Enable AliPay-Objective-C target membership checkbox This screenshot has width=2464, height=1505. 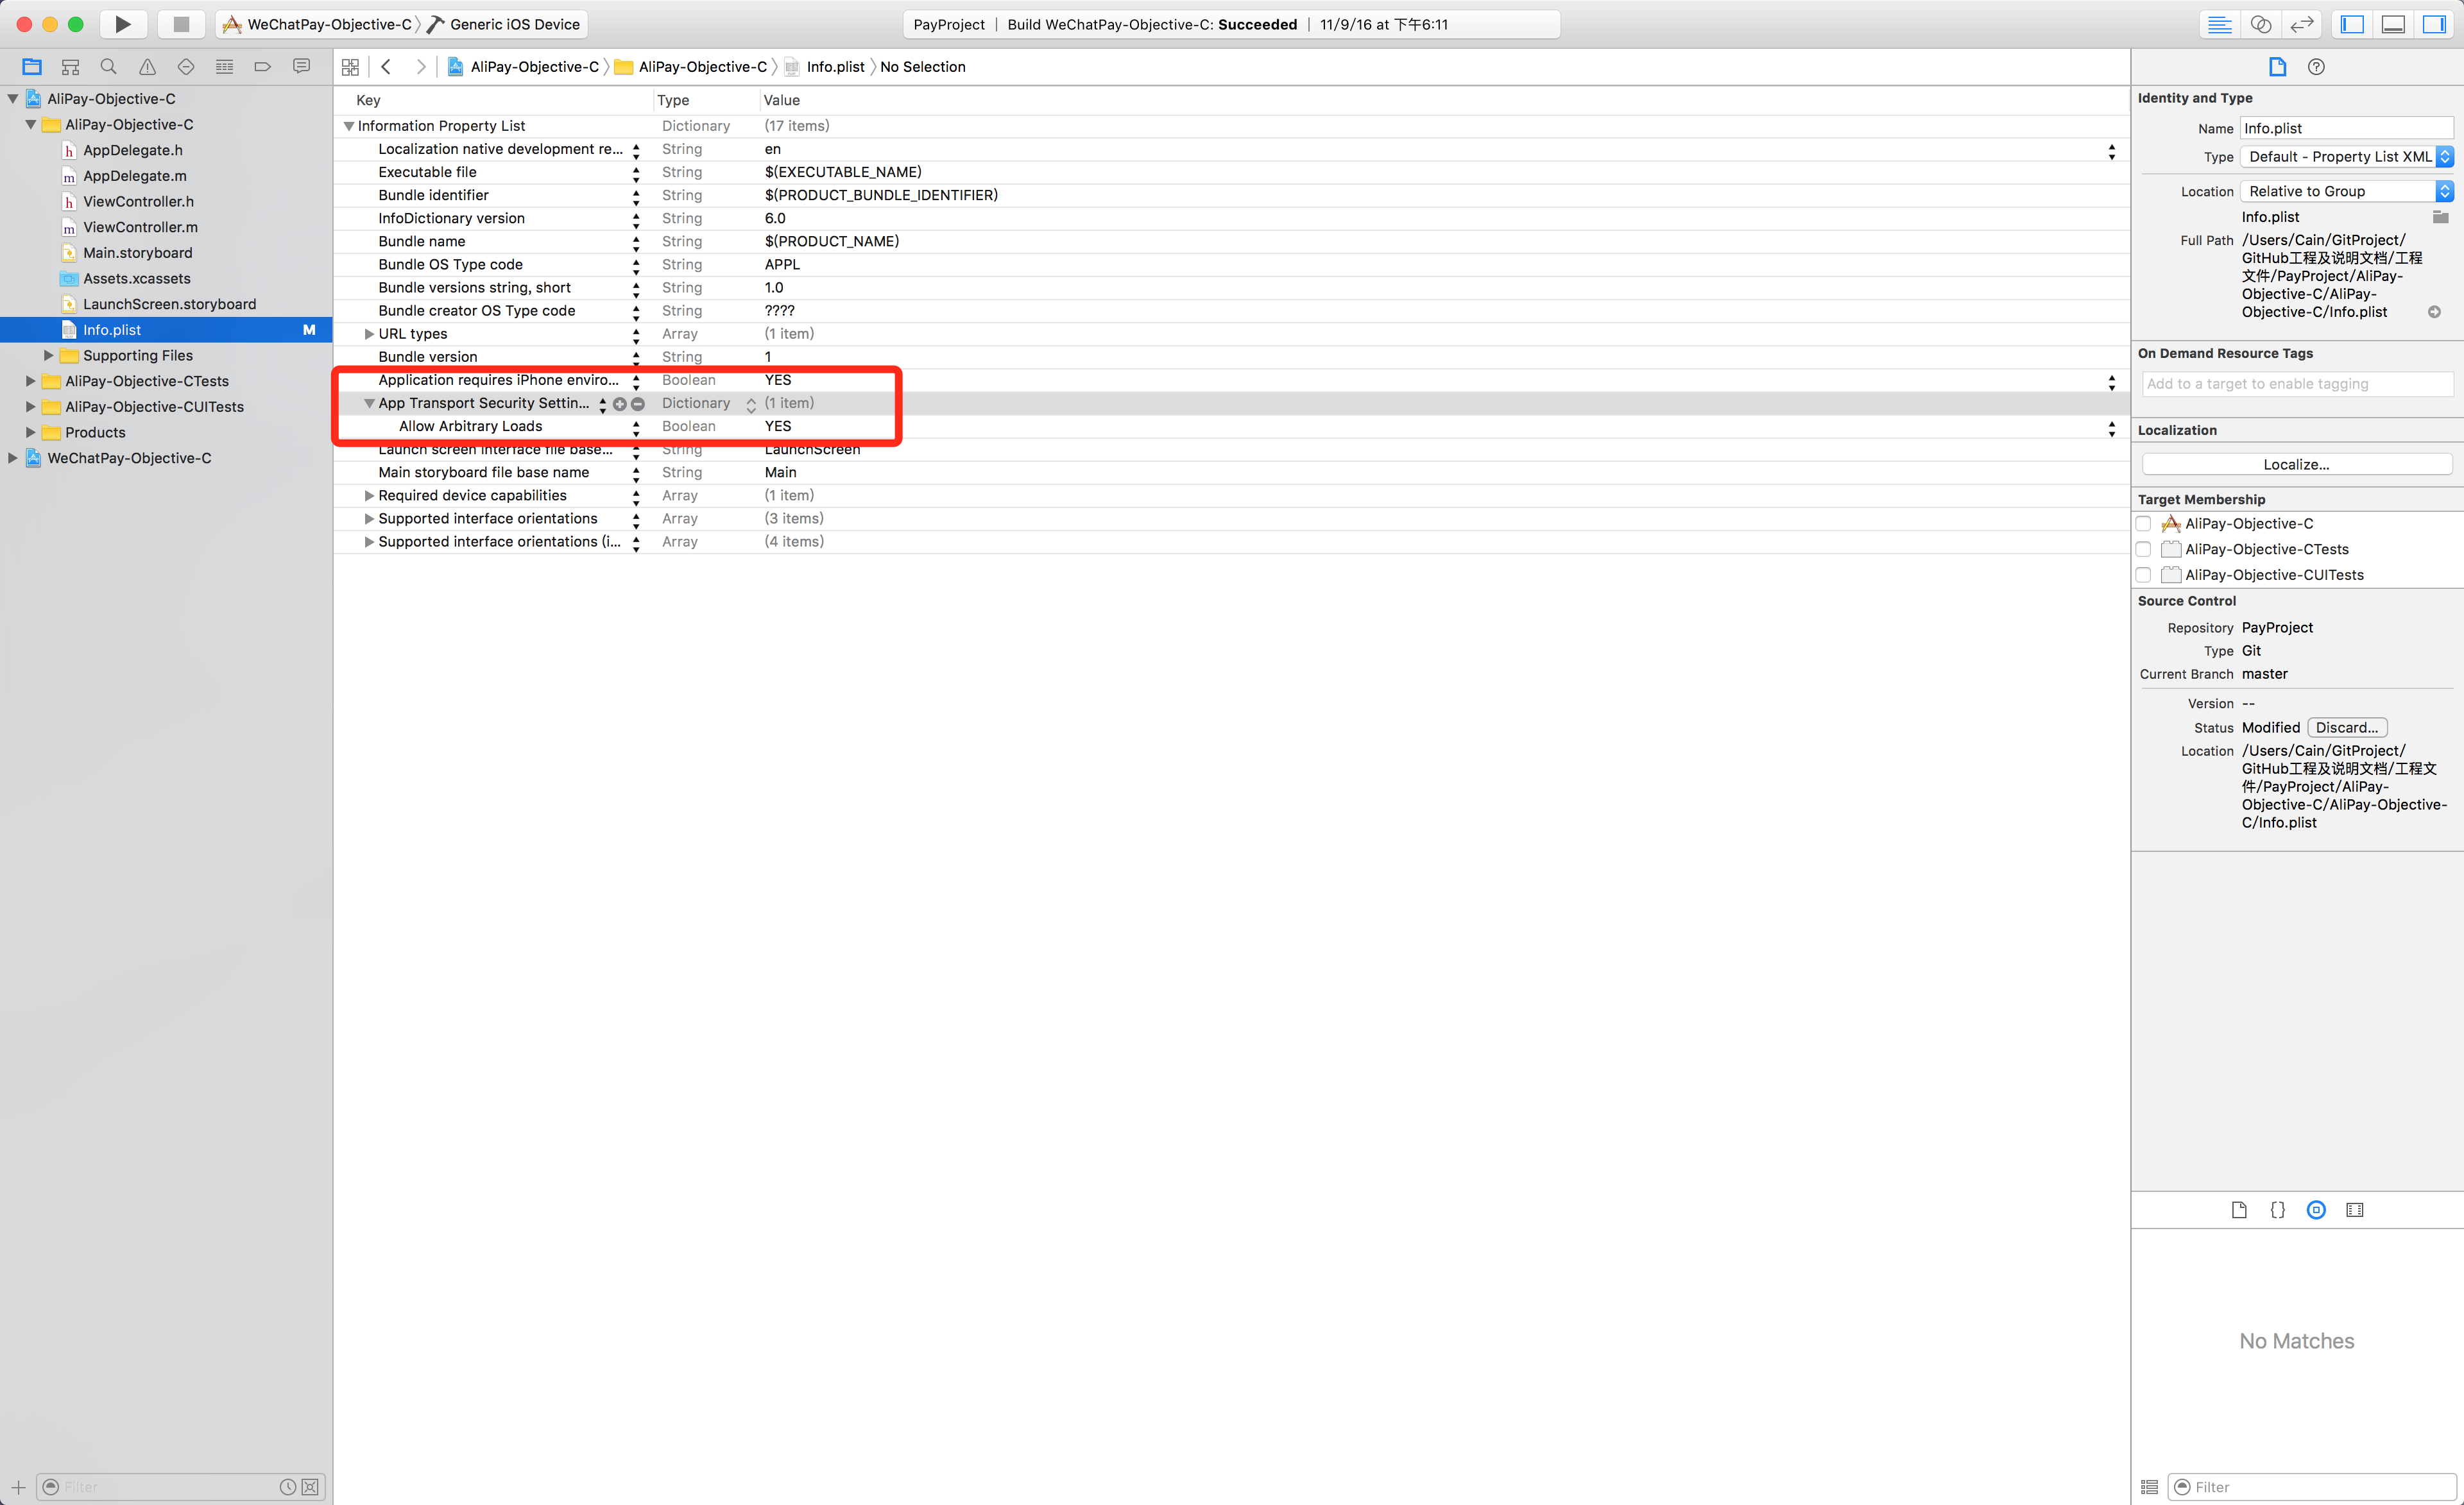2143,524
